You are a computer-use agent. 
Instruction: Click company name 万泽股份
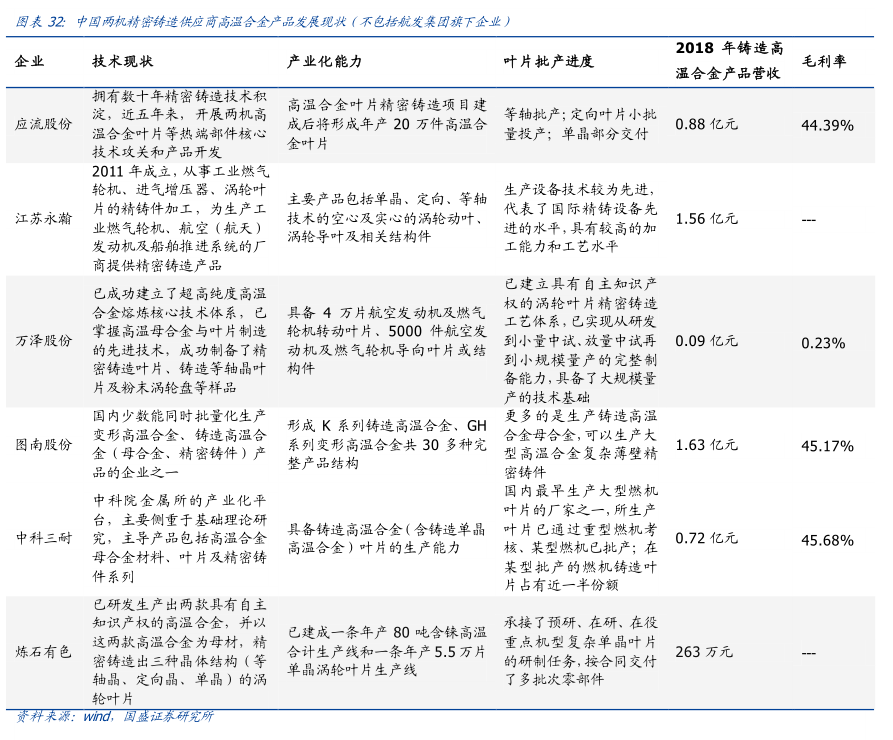(x=44, y=341)
